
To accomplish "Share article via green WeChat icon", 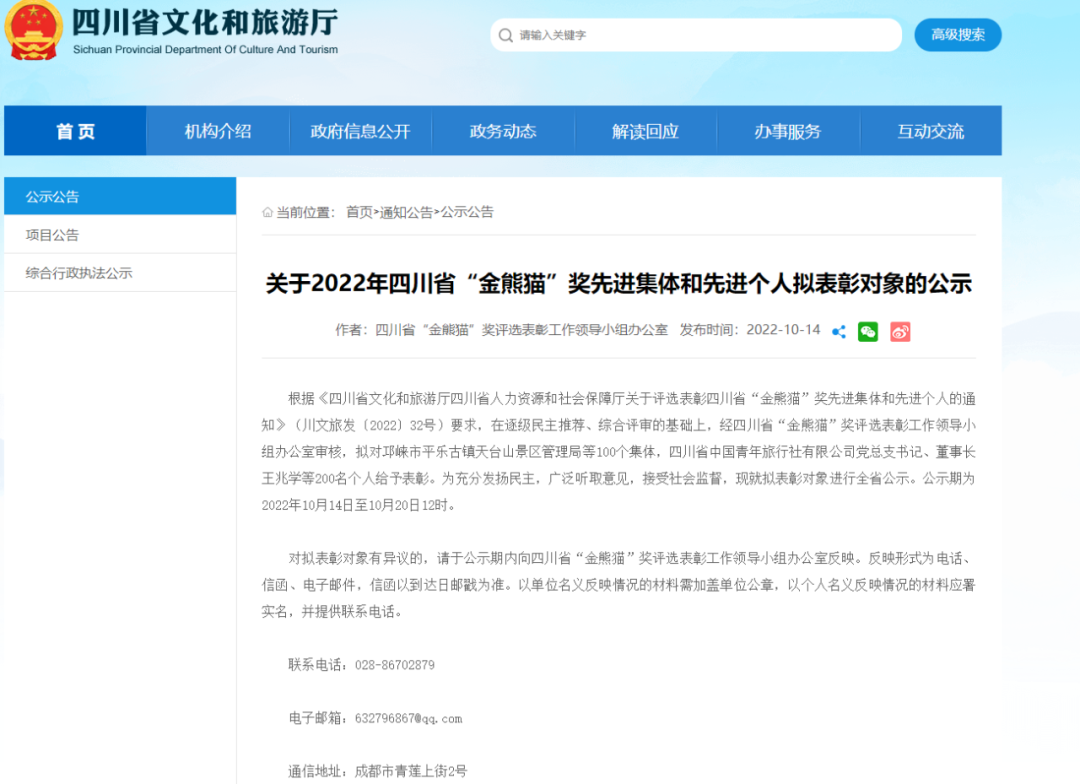I will [x=868, y=332].
